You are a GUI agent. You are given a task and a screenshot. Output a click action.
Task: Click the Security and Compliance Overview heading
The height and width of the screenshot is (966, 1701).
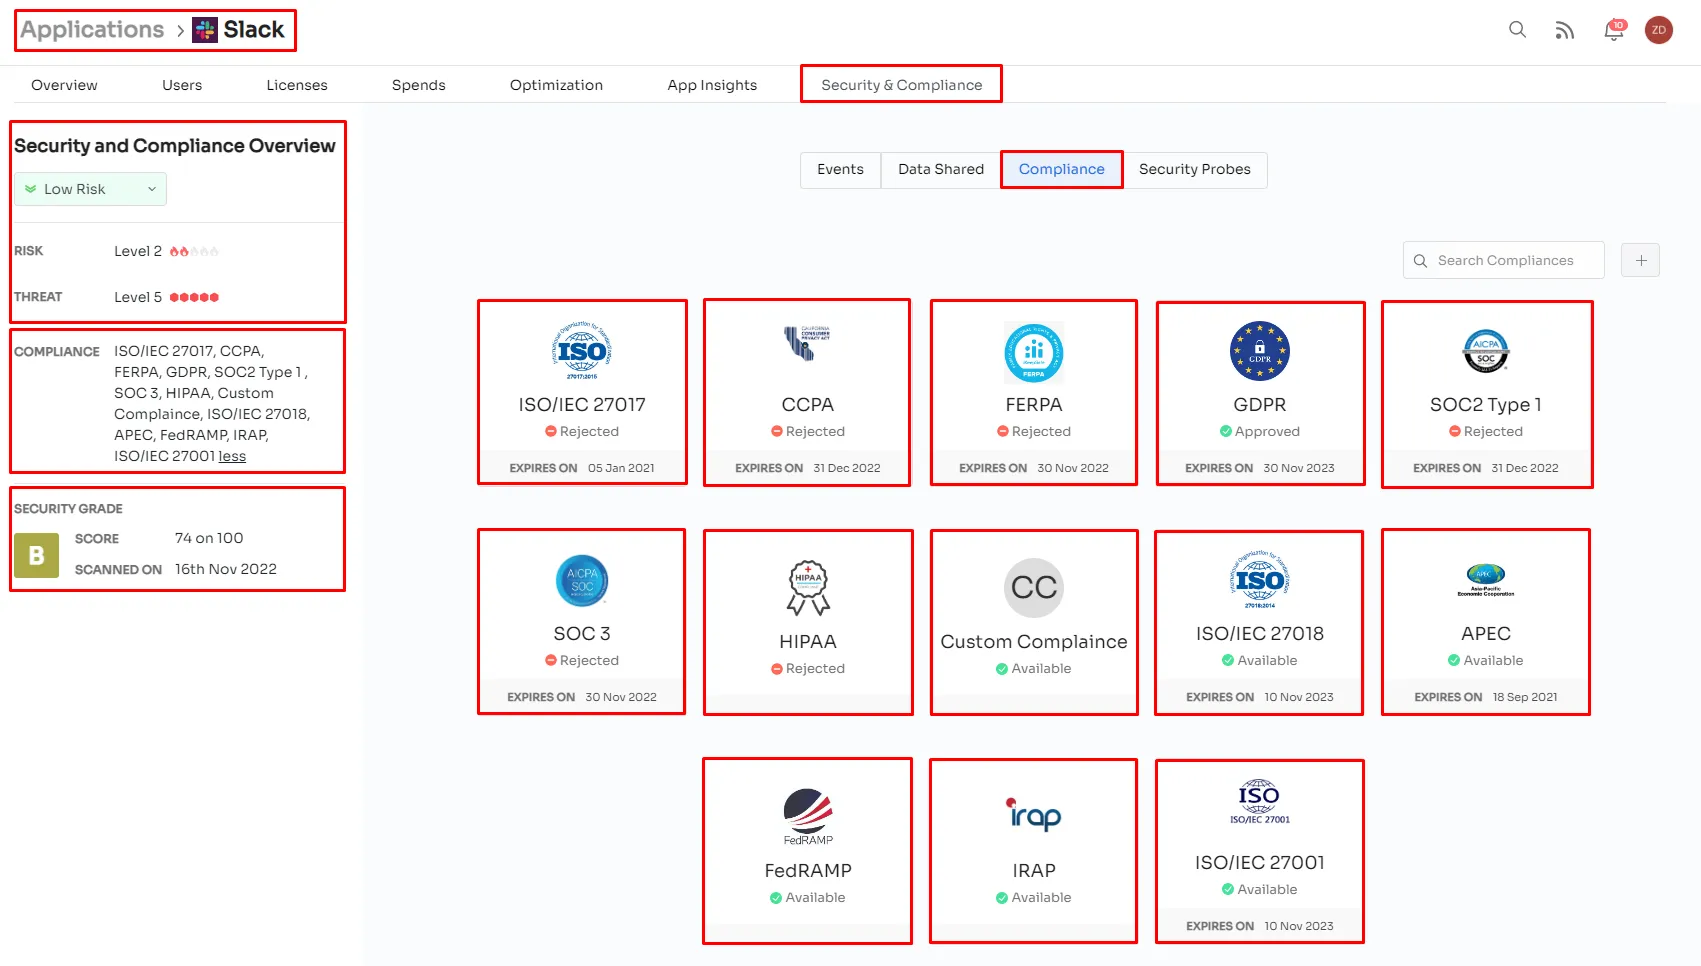(175, 146)
